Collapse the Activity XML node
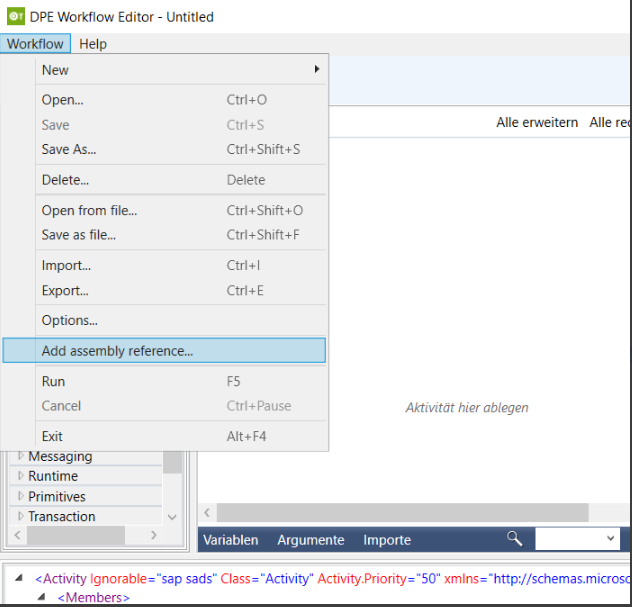Viewport: 632px width, 607px height. tap(19, 578)
